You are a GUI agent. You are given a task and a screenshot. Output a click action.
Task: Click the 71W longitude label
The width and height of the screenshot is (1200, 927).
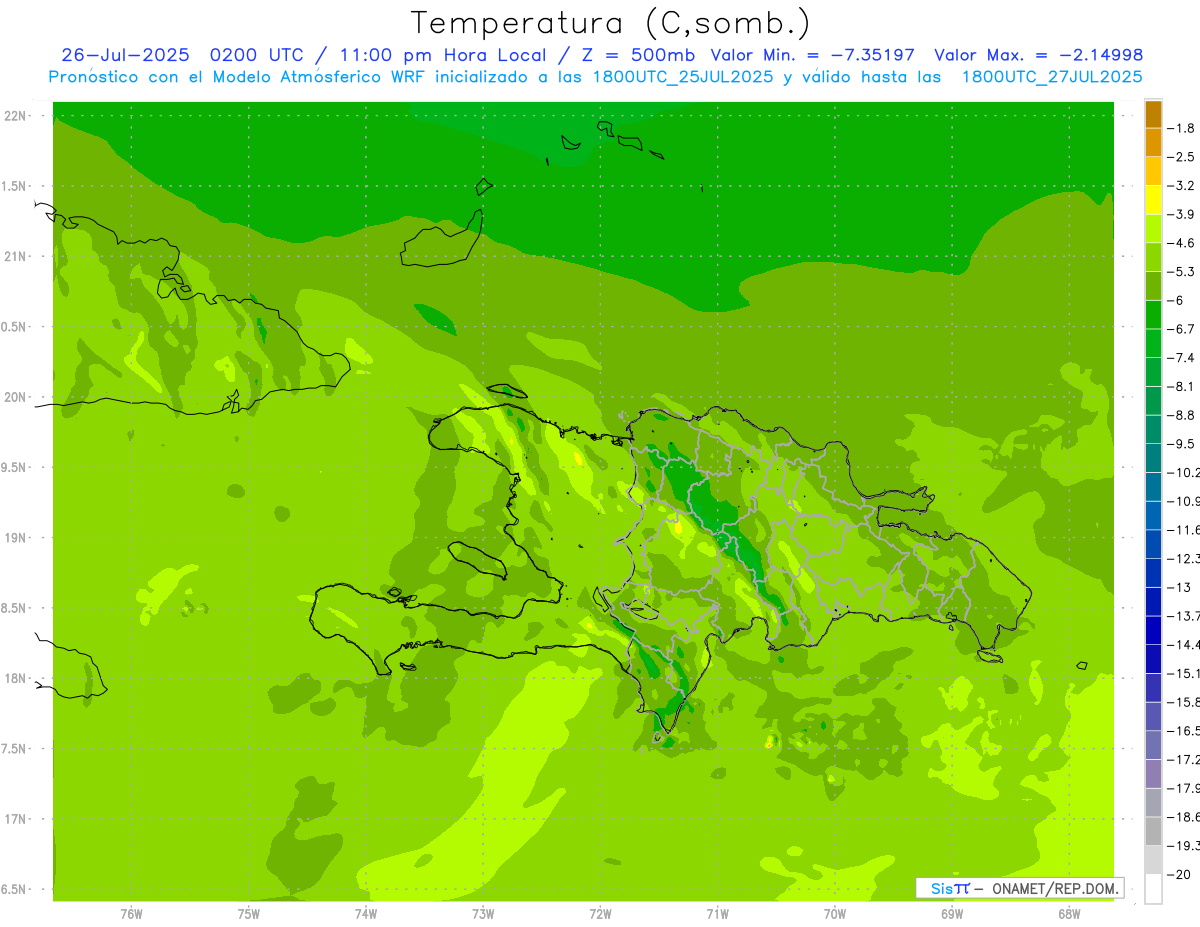[717, 914]
